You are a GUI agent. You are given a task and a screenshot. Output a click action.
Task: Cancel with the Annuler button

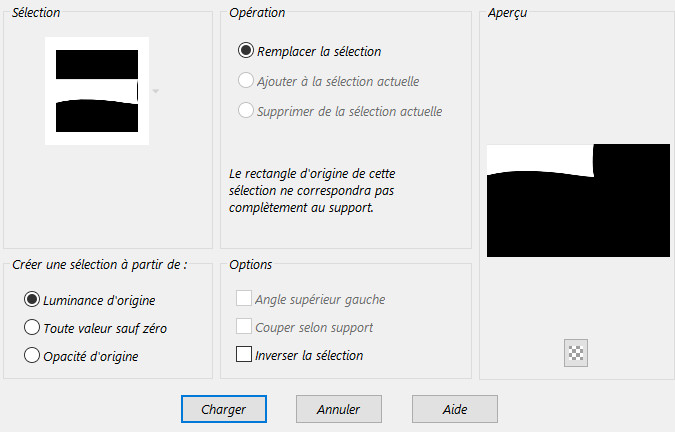point(339,409)
